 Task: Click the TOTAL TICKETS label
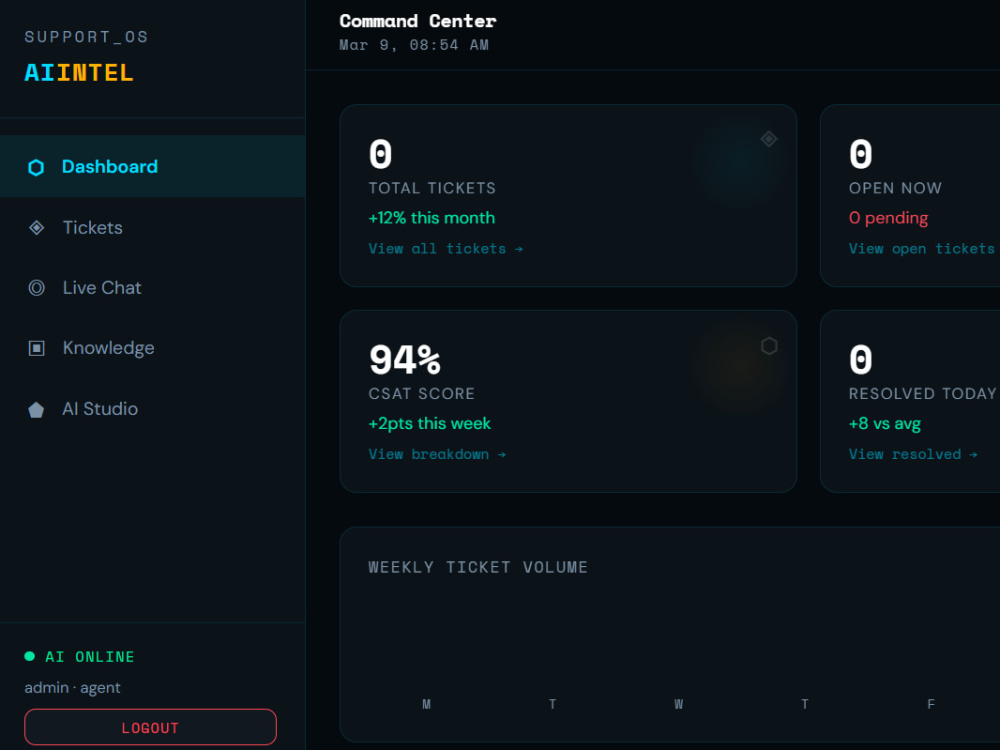(432, 188)
